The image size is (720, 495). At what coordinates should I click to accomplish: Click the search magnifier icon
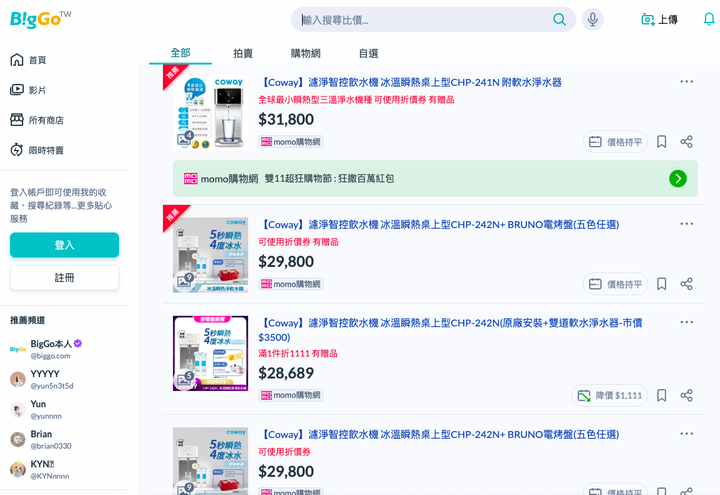(x=559, y=19)
